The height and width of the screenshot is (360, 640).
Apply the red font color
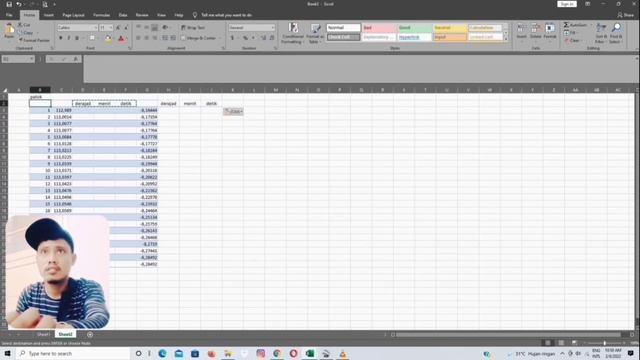tap(121, 38)
